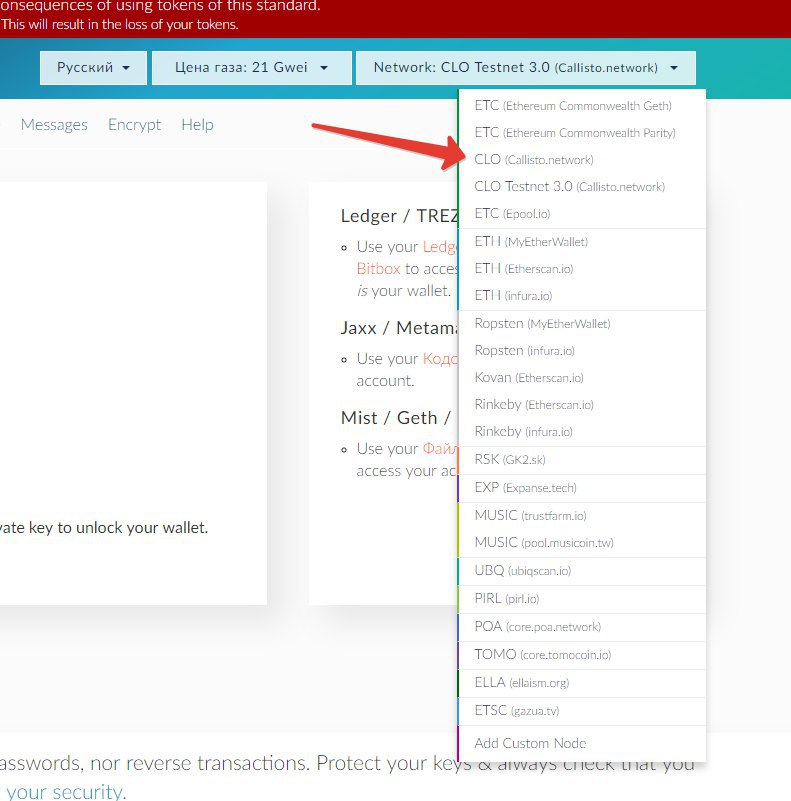Screen dimensions: 791x801
Task: Select ETH (infura.io) network
Action: pos(582,296)
